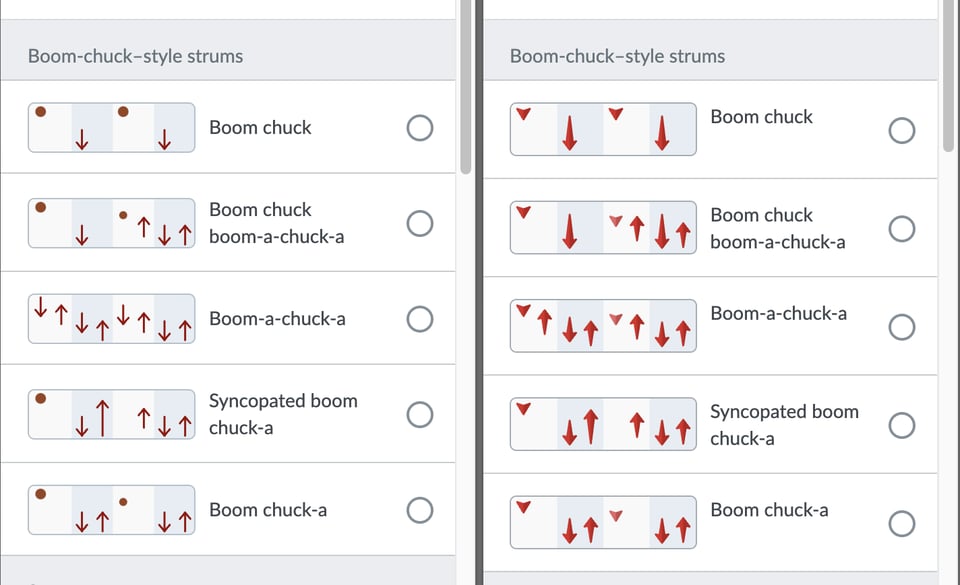Select Boom chuck radio in right panel

coord(901,131)
